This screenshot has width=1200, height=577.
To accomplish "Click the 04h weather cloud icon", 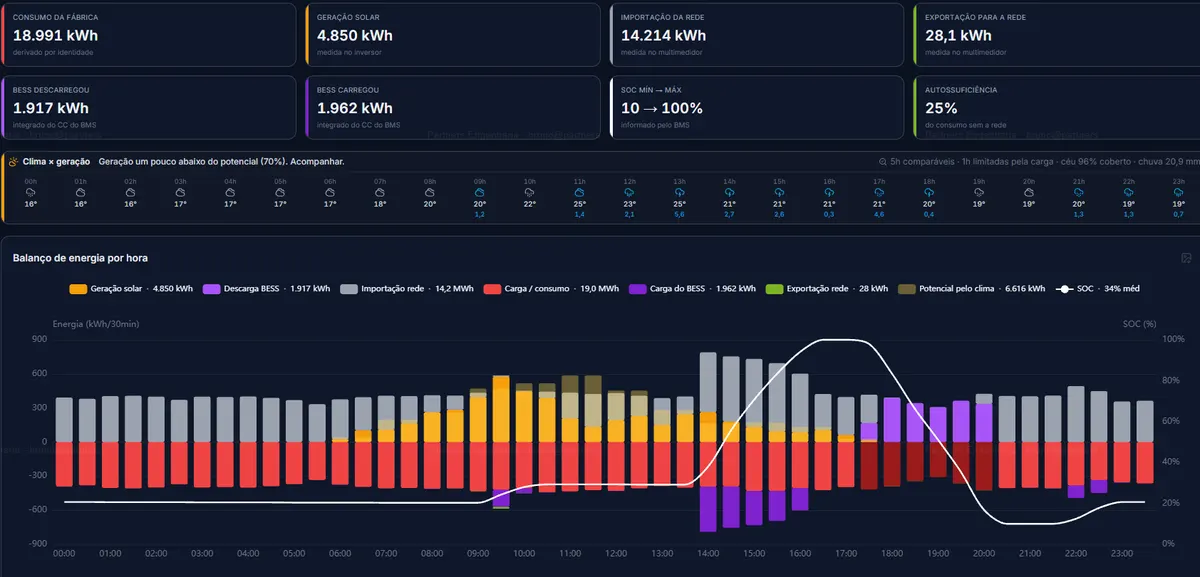I will (x=231, y=192).
